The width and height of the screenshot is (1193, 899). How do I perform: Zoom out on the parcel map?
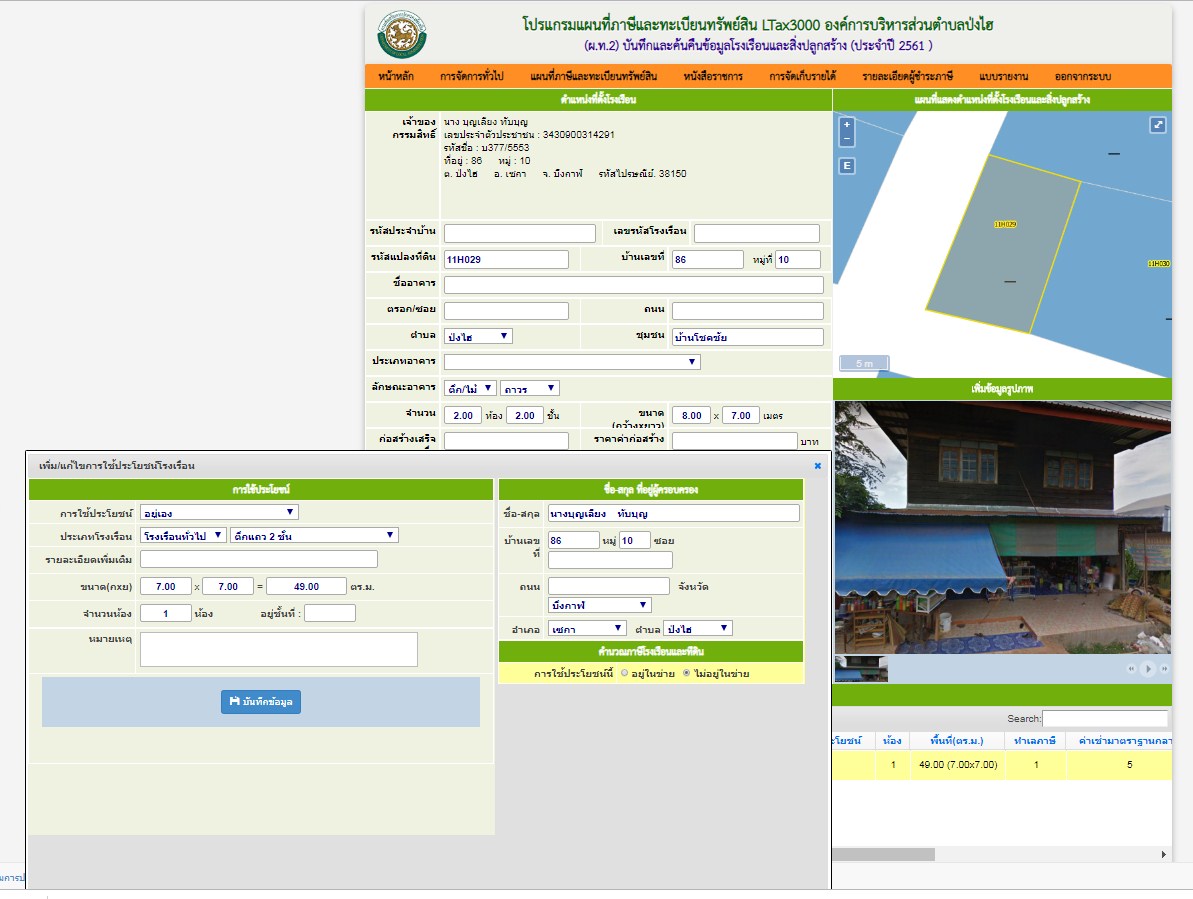tap(847, 139)
